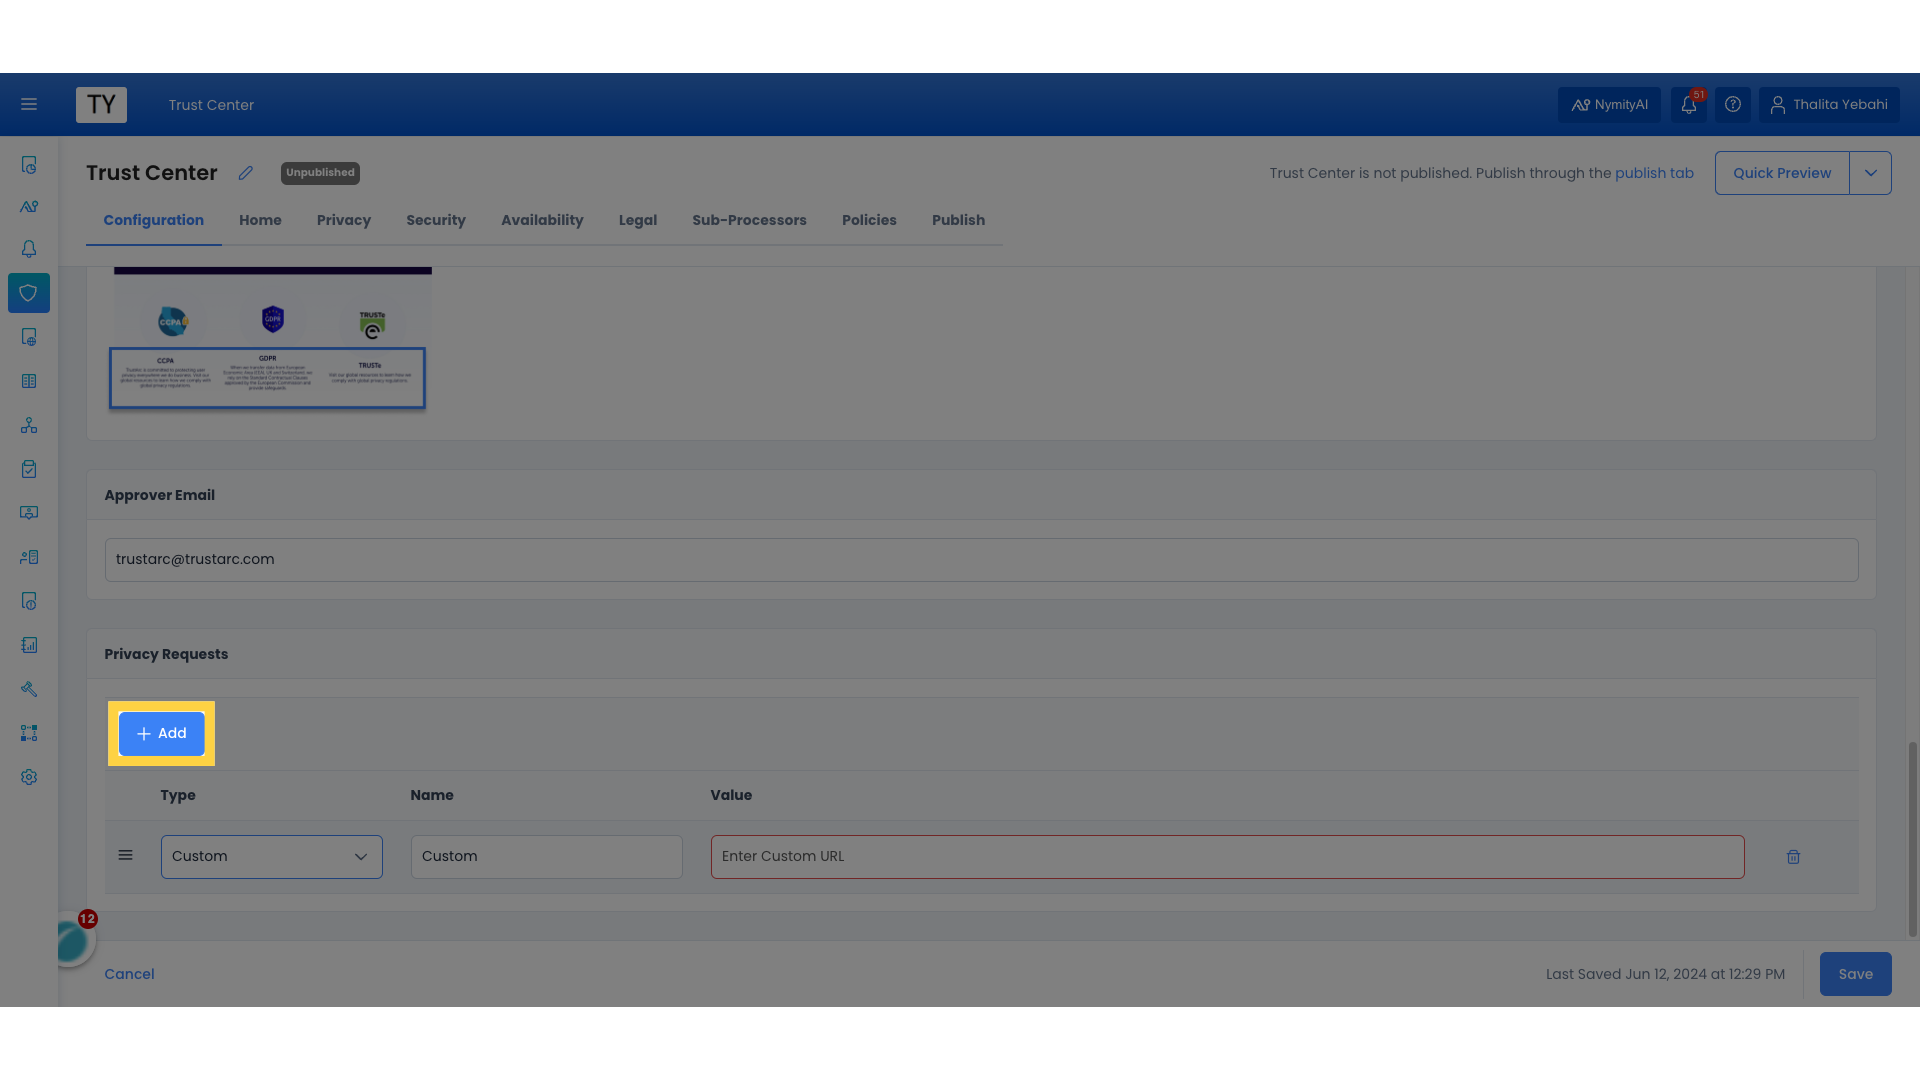
Task: Open the settings gear at sidebar bottom
Action: (29, 777)
